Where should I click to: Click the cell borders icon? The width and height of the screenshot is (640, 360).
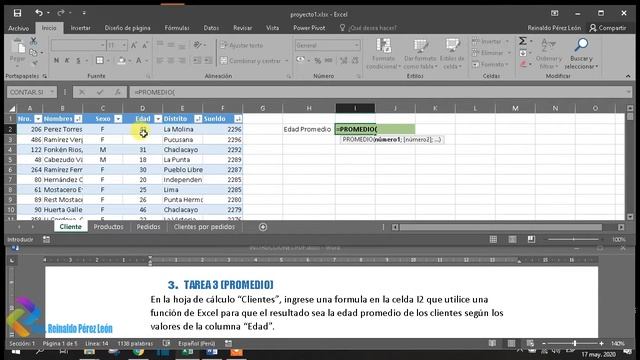point(100,61)
